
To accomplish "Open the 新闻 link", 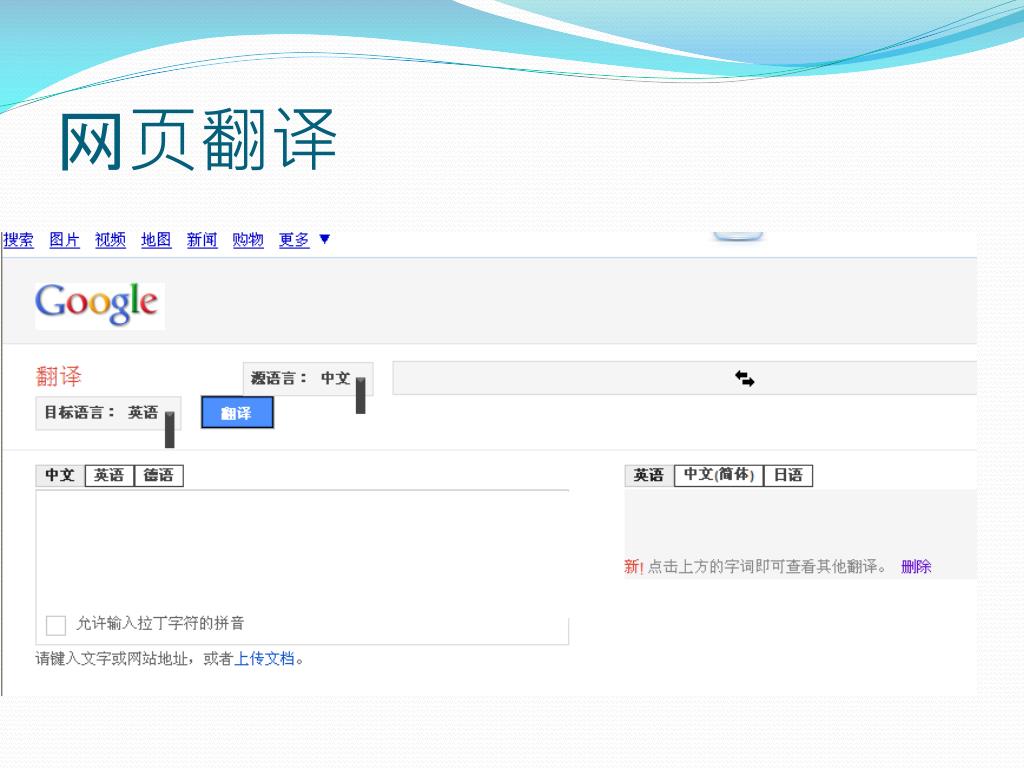I will (202, 240).
